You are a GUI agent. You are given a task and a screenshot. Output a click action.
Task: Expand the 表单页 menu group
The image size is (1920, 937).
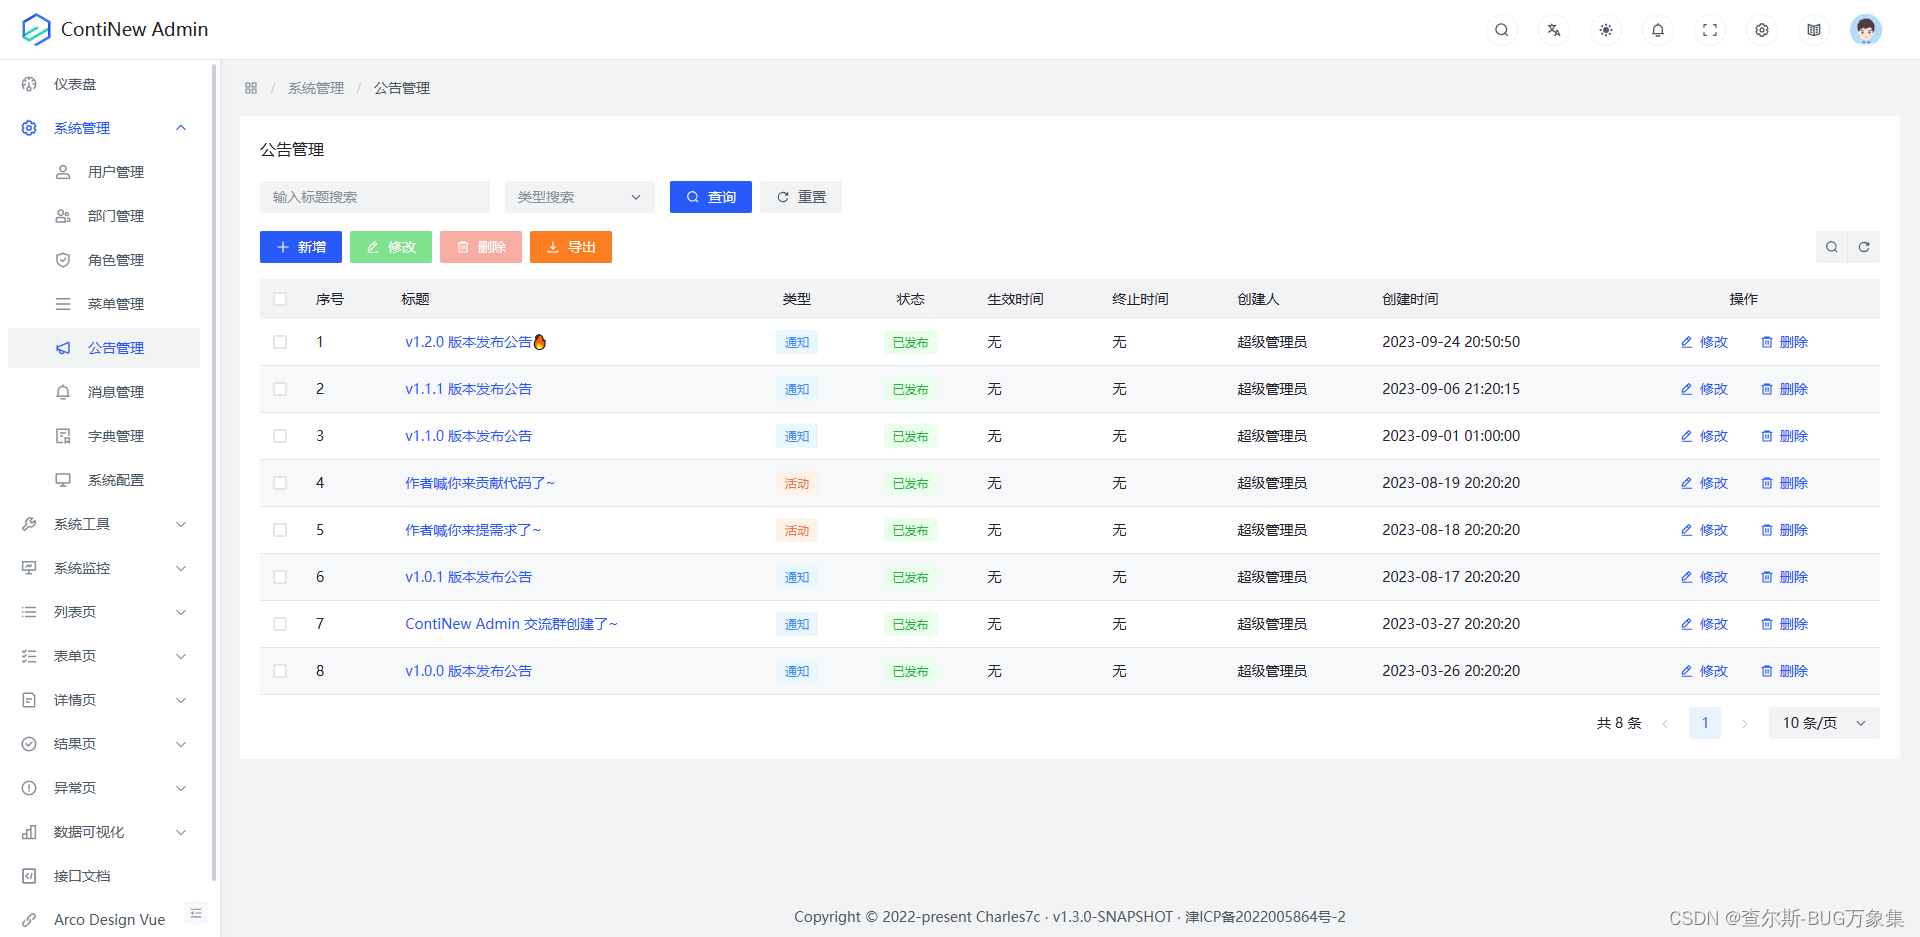pyautogui.click(x=104, y=656)
